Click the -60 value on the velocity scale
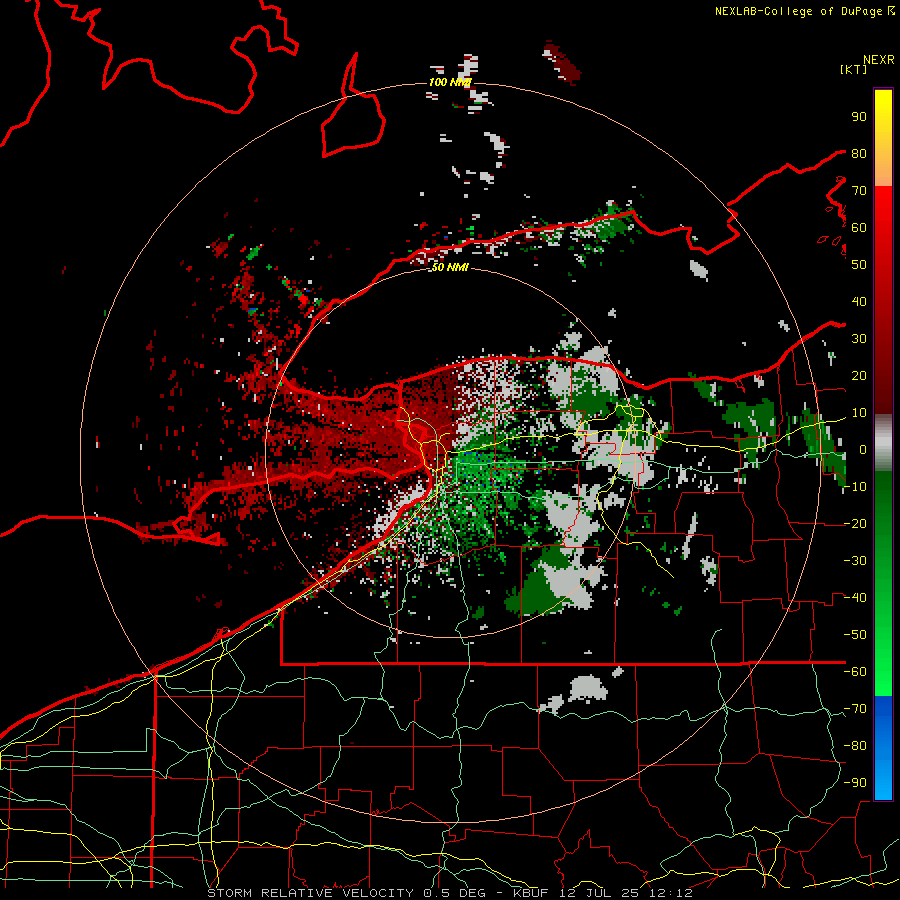900x900 pixels. point(855,672)
